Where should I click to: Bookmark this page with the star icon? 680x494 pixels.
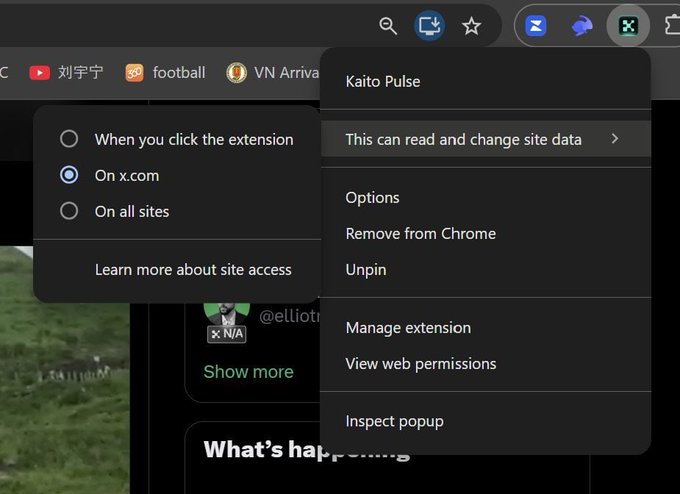(x=471, y=26)
